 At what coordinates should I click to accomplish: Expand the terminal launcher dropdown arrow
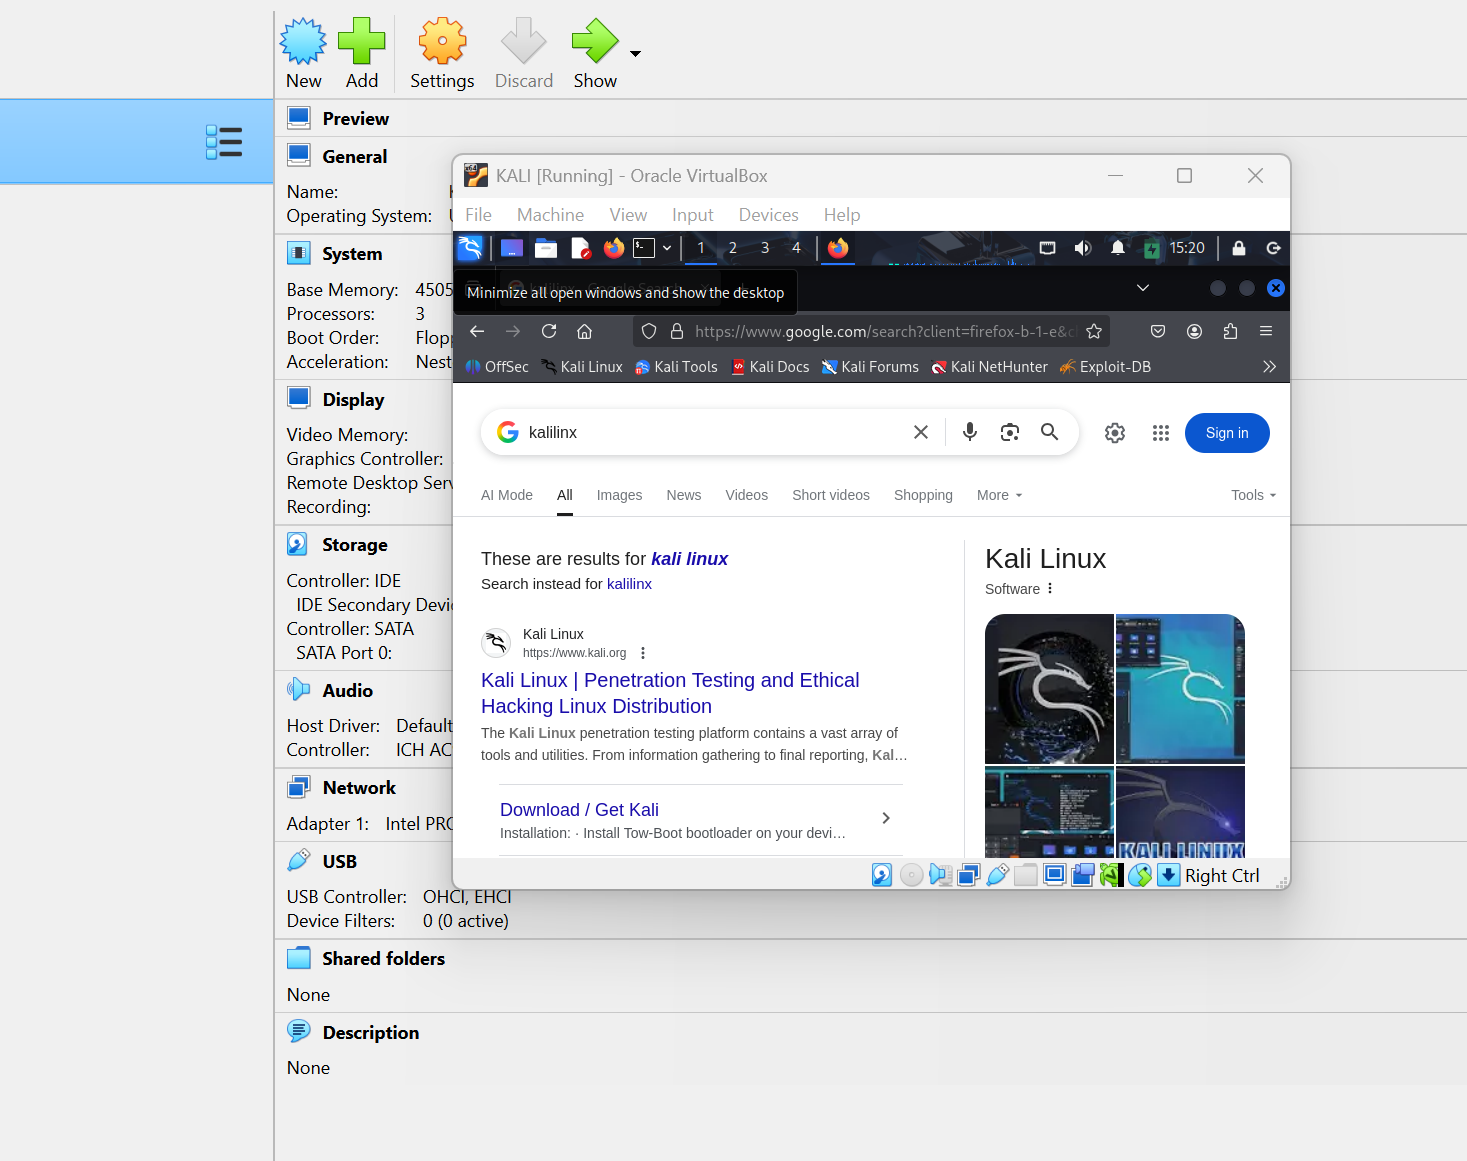click(x=667, y=248)
